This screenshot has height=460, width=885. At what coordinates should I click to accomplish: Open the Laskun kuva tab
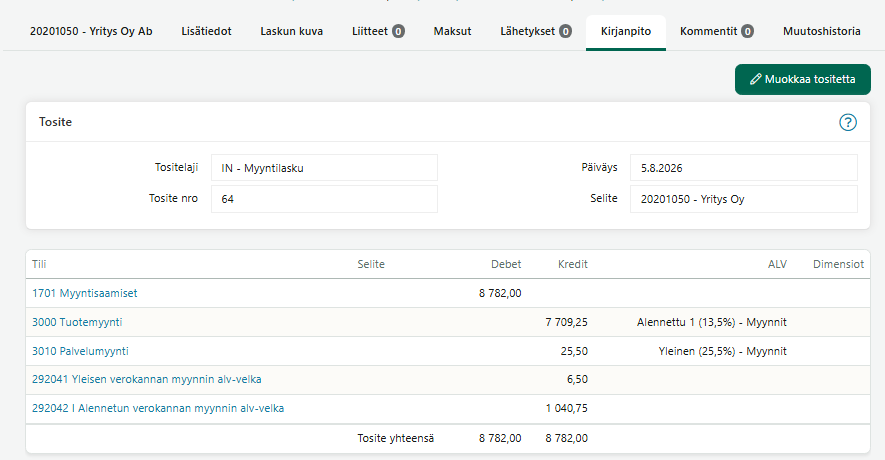tap(291, 32)
